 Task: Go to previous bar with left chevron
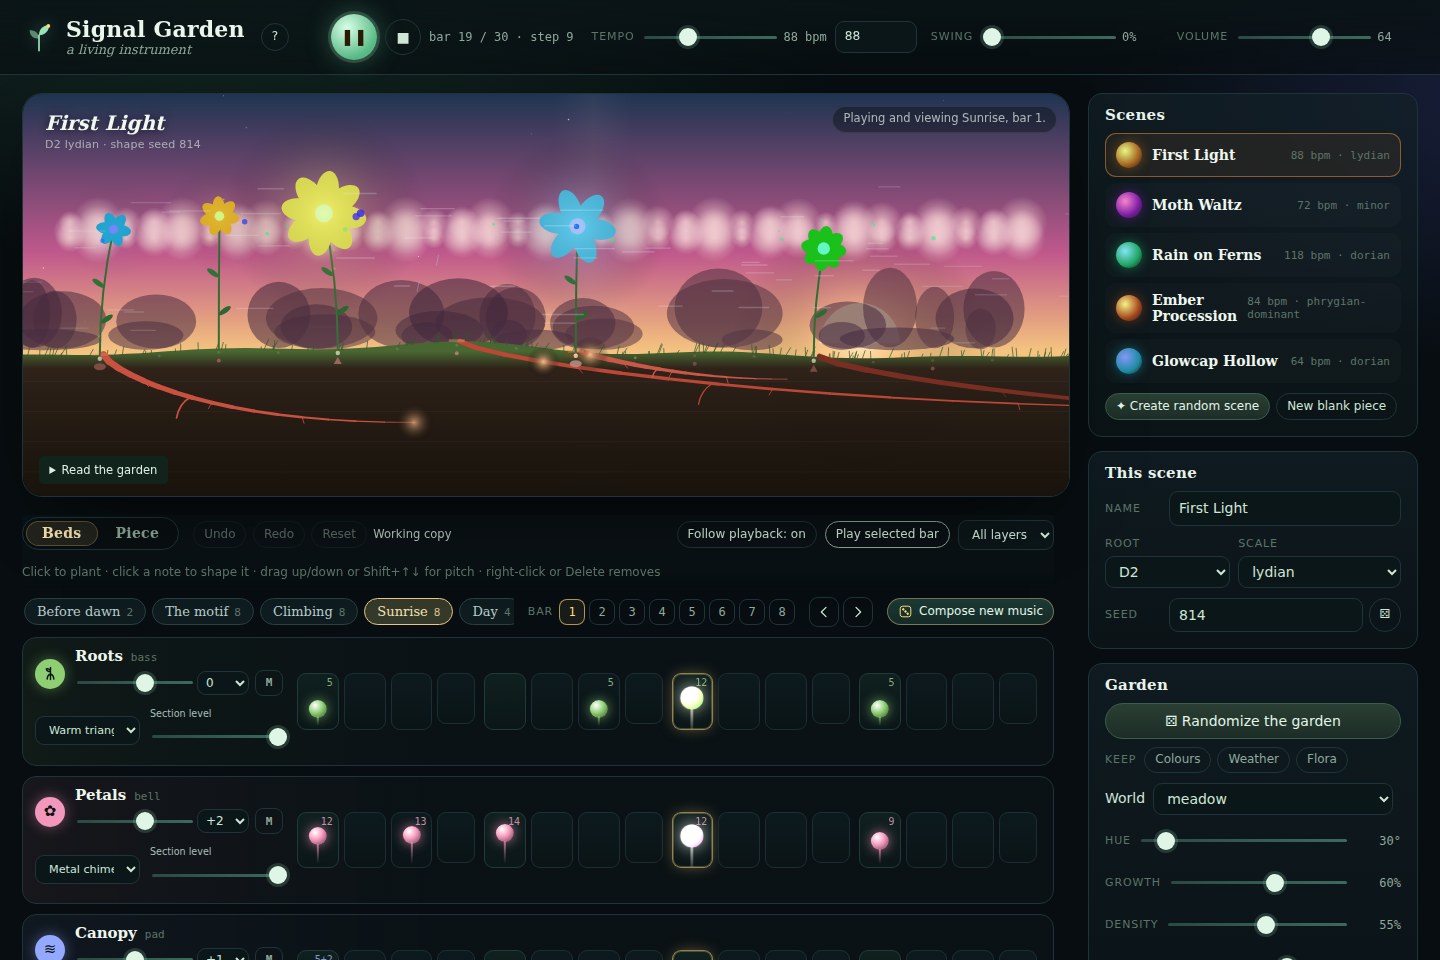[824, 611]
